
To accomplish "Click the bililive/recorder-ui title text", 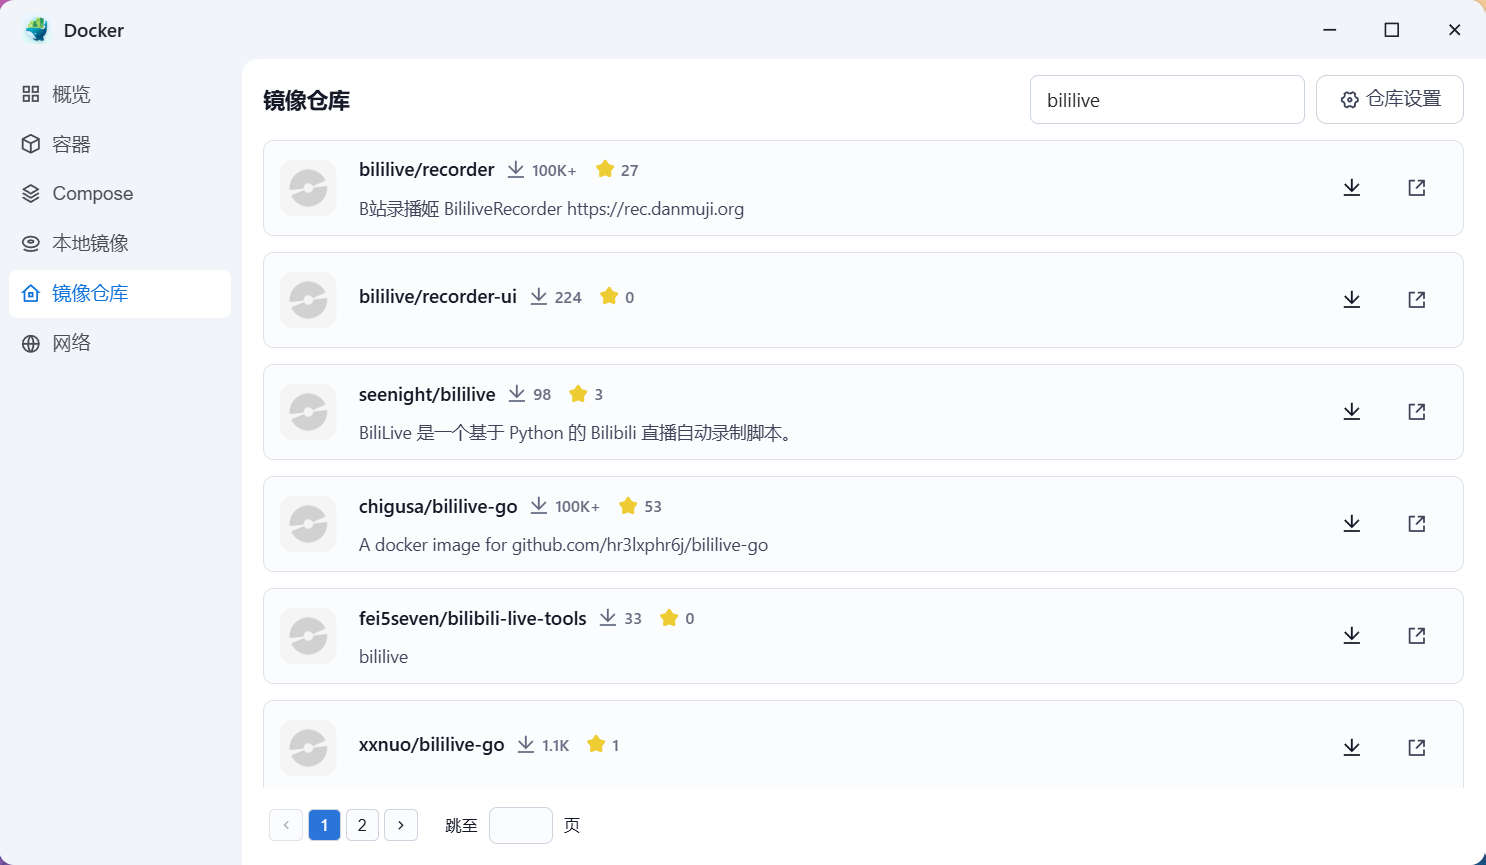I will [x=438, y=297].
